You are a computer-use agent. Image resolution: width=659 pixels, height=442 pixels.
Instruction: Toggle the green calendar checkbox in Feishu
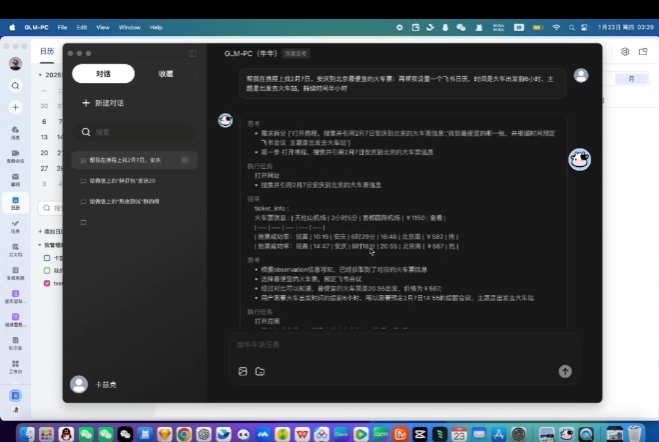coord(47,271)
